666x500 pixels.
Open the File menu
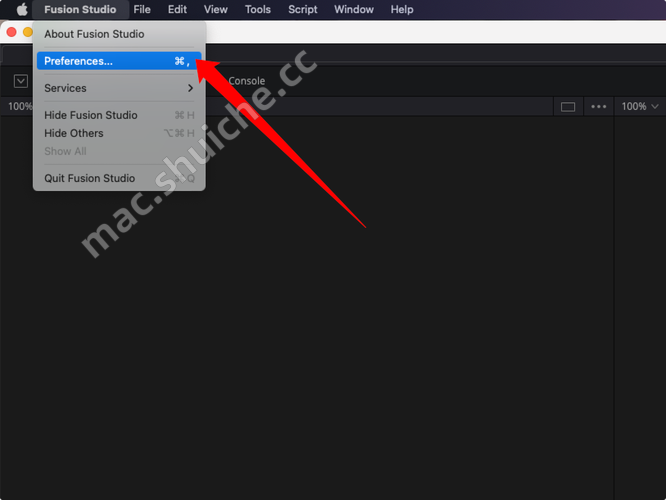pyautogui.click(x=142, y=9)
